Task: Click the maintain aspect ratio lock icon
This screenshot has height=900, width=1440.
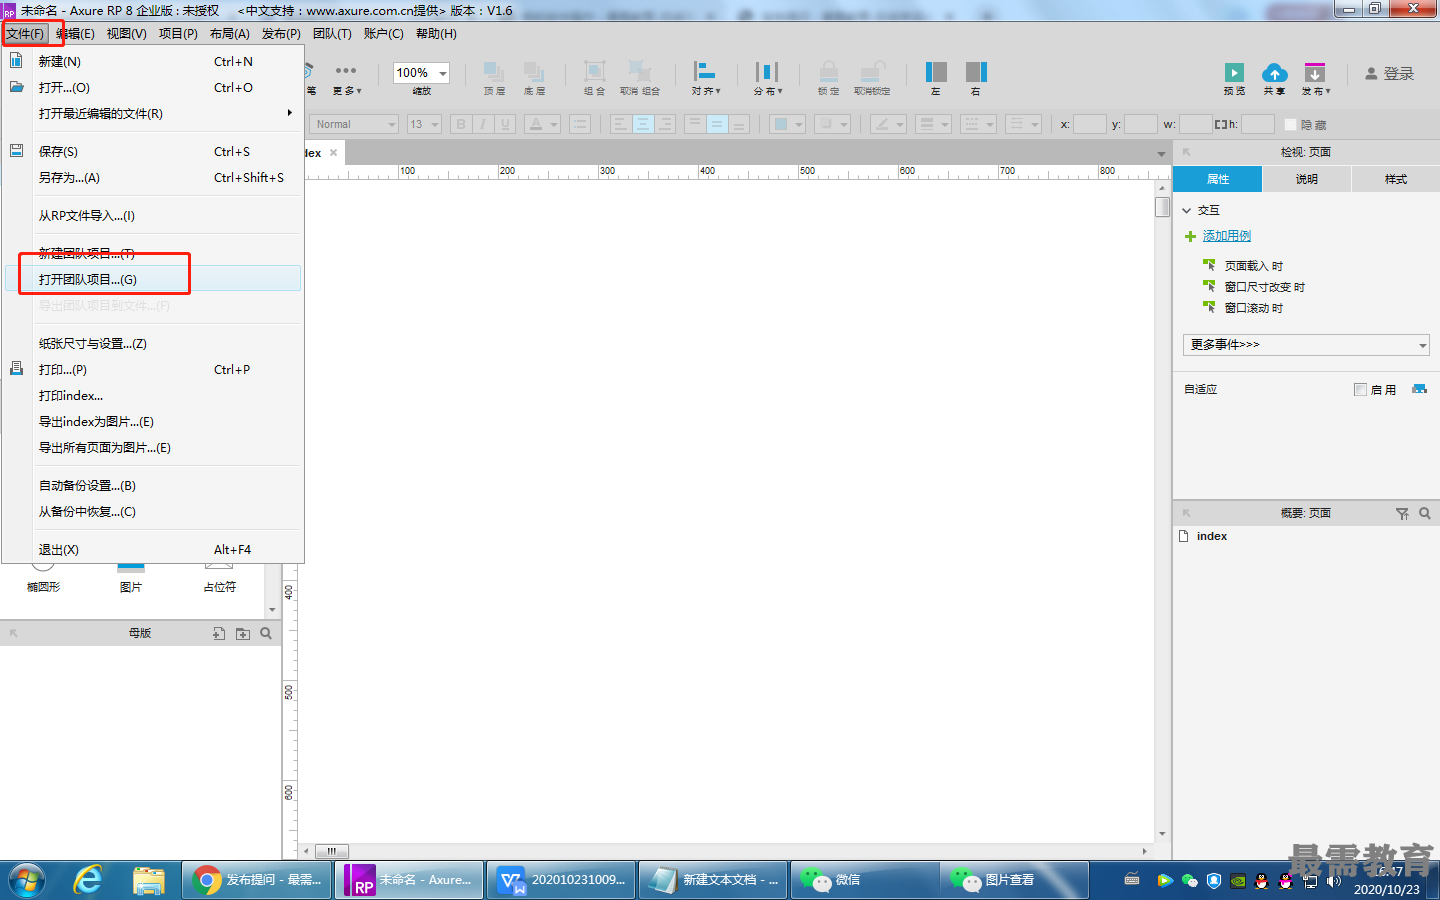Action: (x=1220, y=124)
